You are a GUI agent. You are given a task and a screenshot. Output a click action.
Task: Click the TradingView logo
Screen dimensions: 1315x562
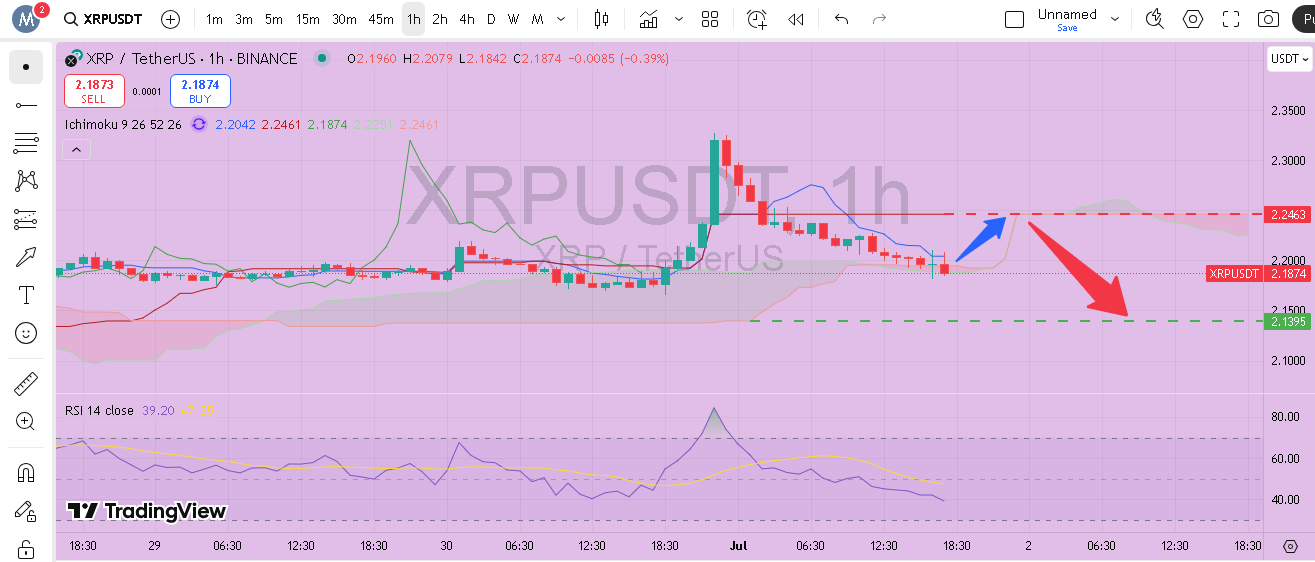pos(146,511)
